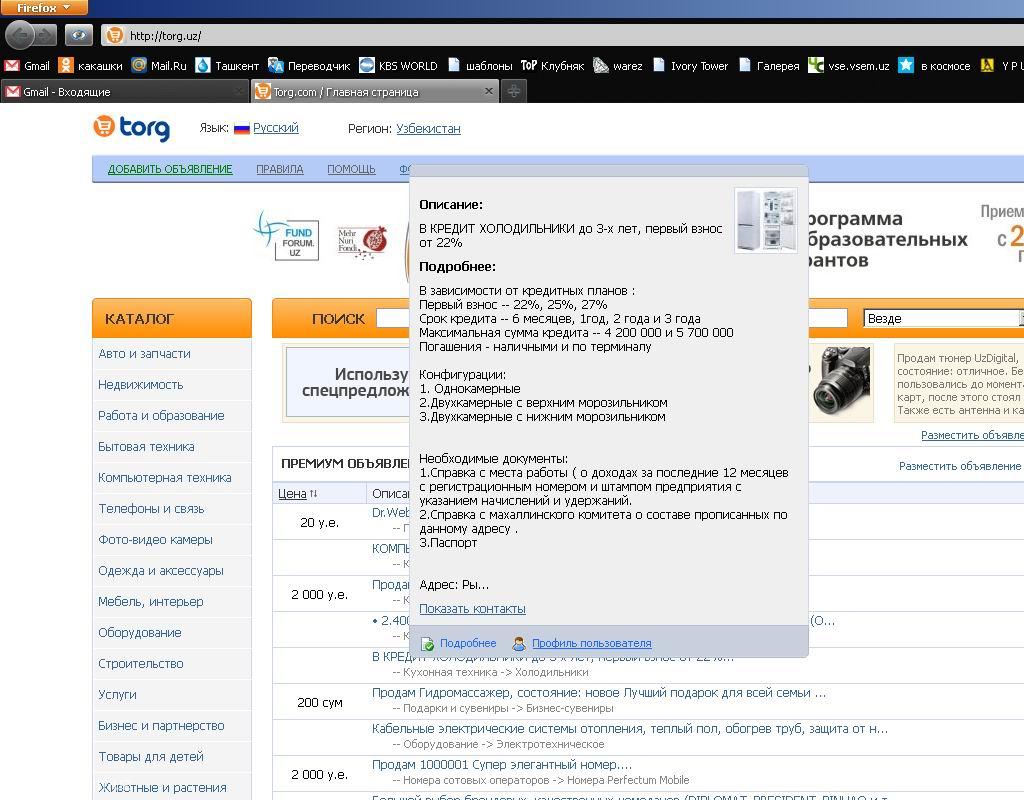Click the eye icon beside the address bar
This screenshot has height=800, width=1024.
click(x=78, y=35)
